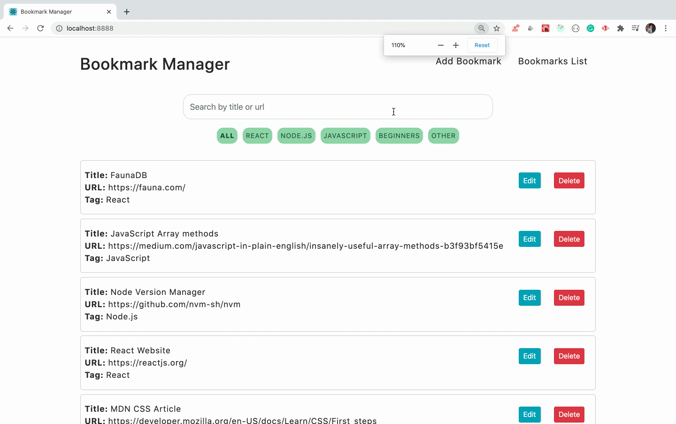Edit the Node Version Manager bookmark
The image size is (676, 424).
(529, 298)
